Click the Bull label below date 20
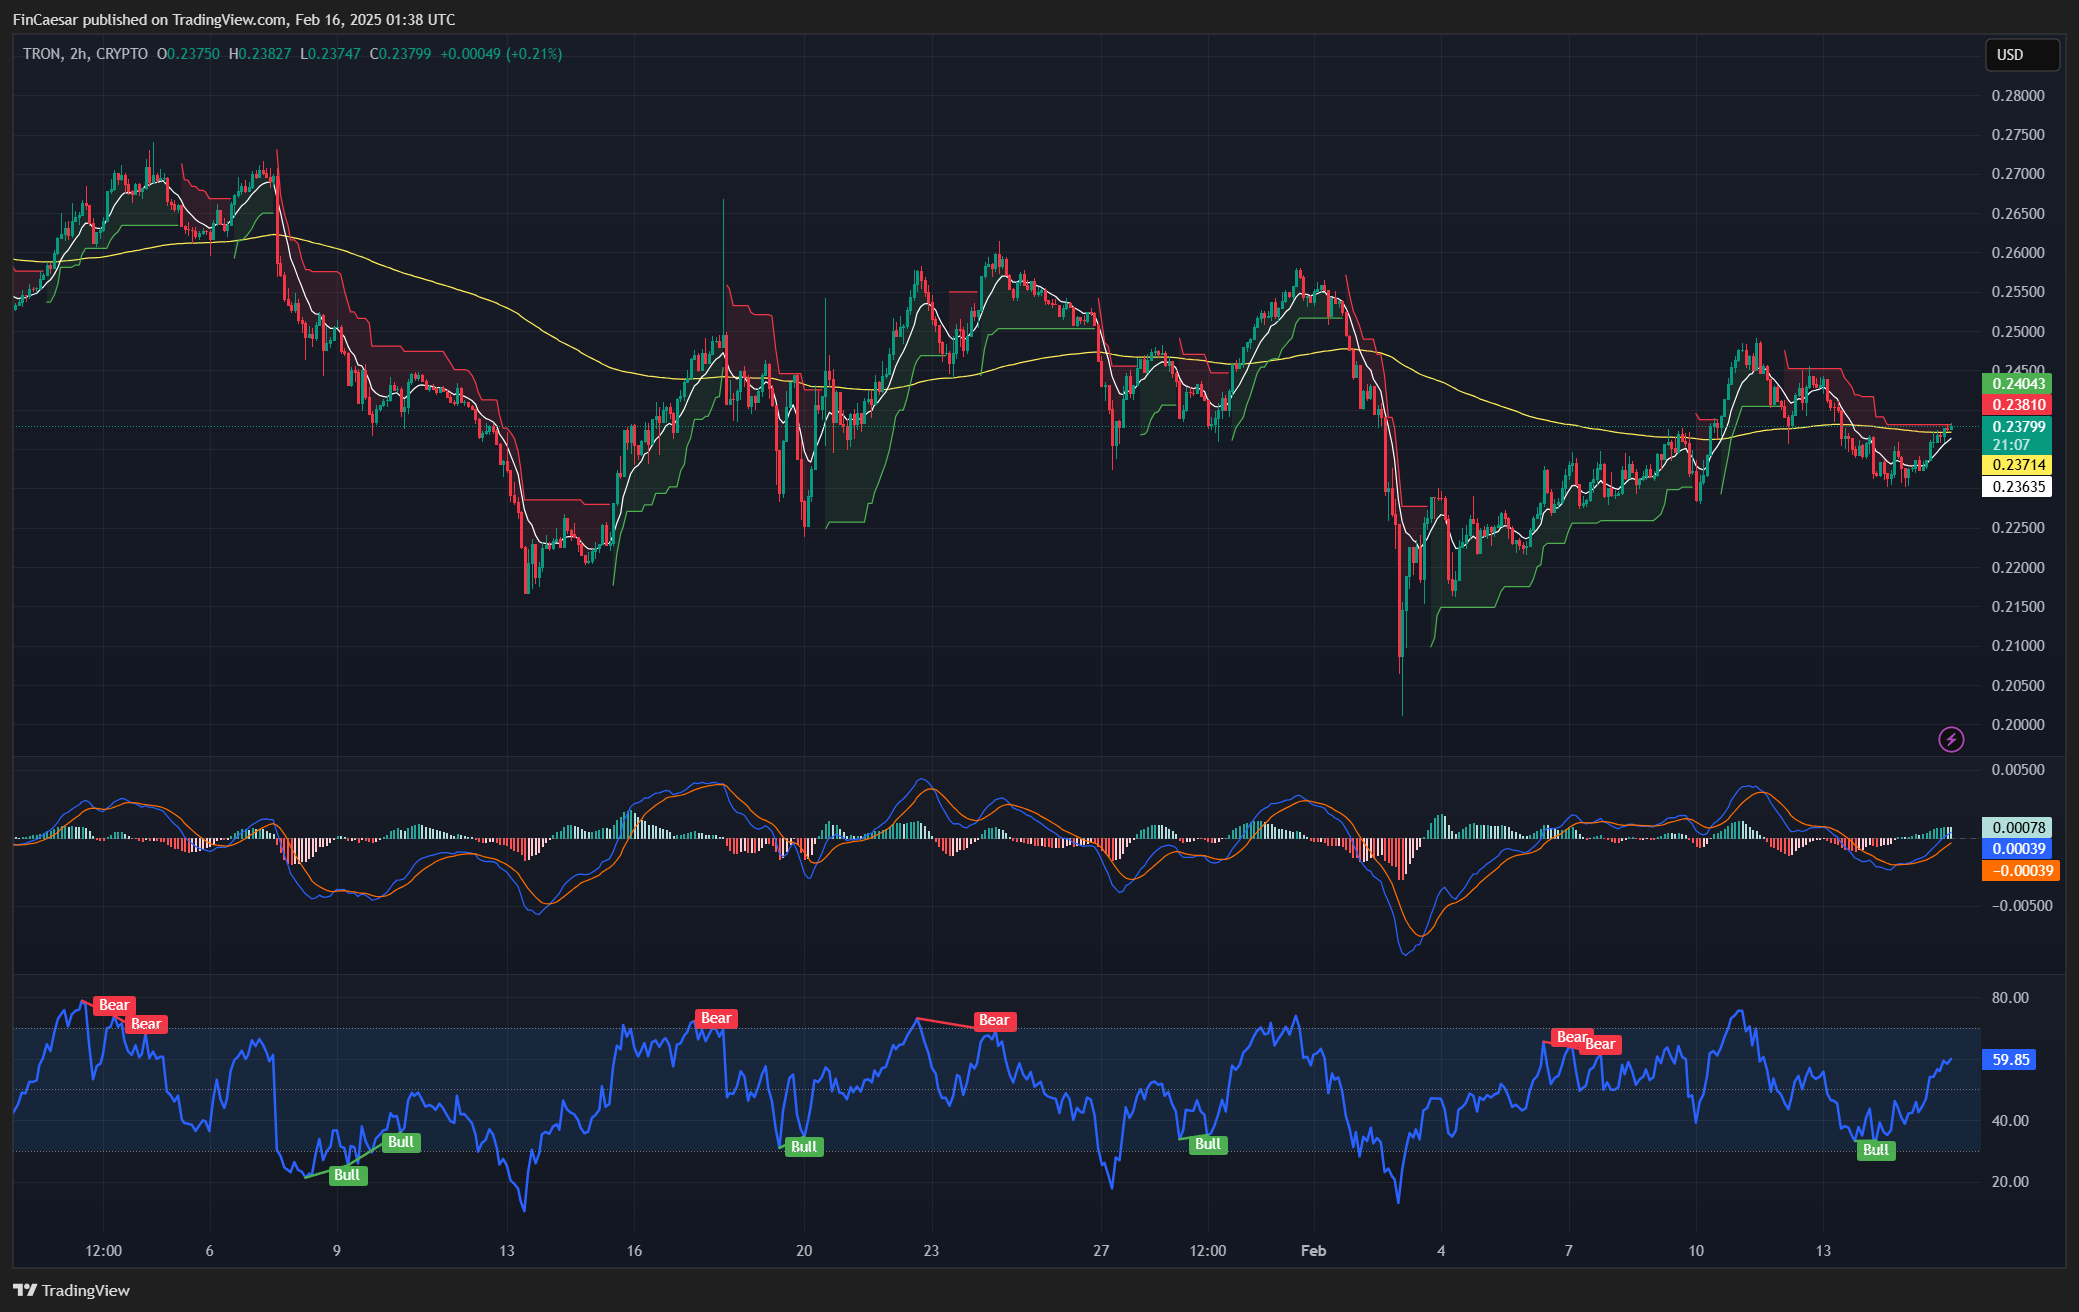 [804, 1147]
